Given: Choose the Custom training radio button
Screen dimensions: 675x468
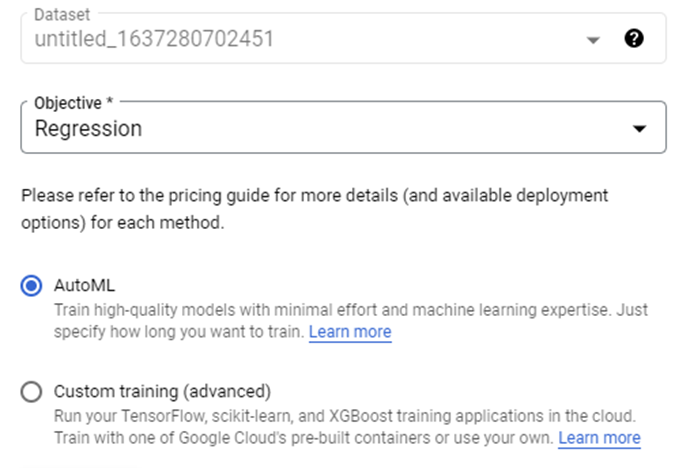Looking at the screenshot, I should (32, 392).
